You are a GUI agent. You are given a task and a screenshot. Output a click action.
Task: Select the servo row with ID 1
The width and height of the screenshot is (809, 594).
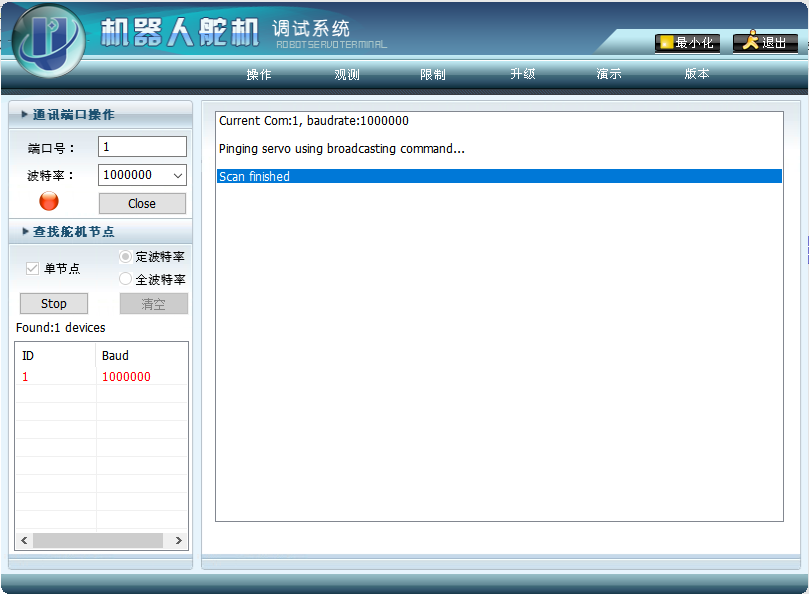[102, 377]
